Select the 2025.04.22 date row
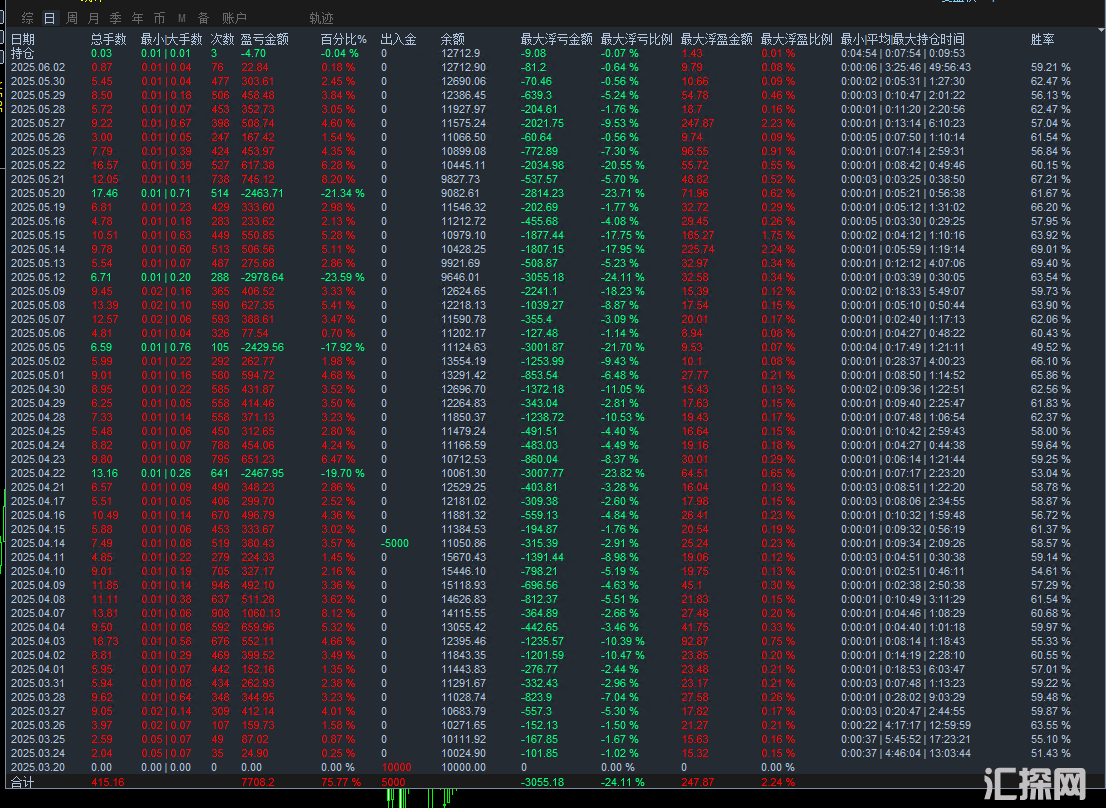This screenshot has height=808, width=1106. 554,473
